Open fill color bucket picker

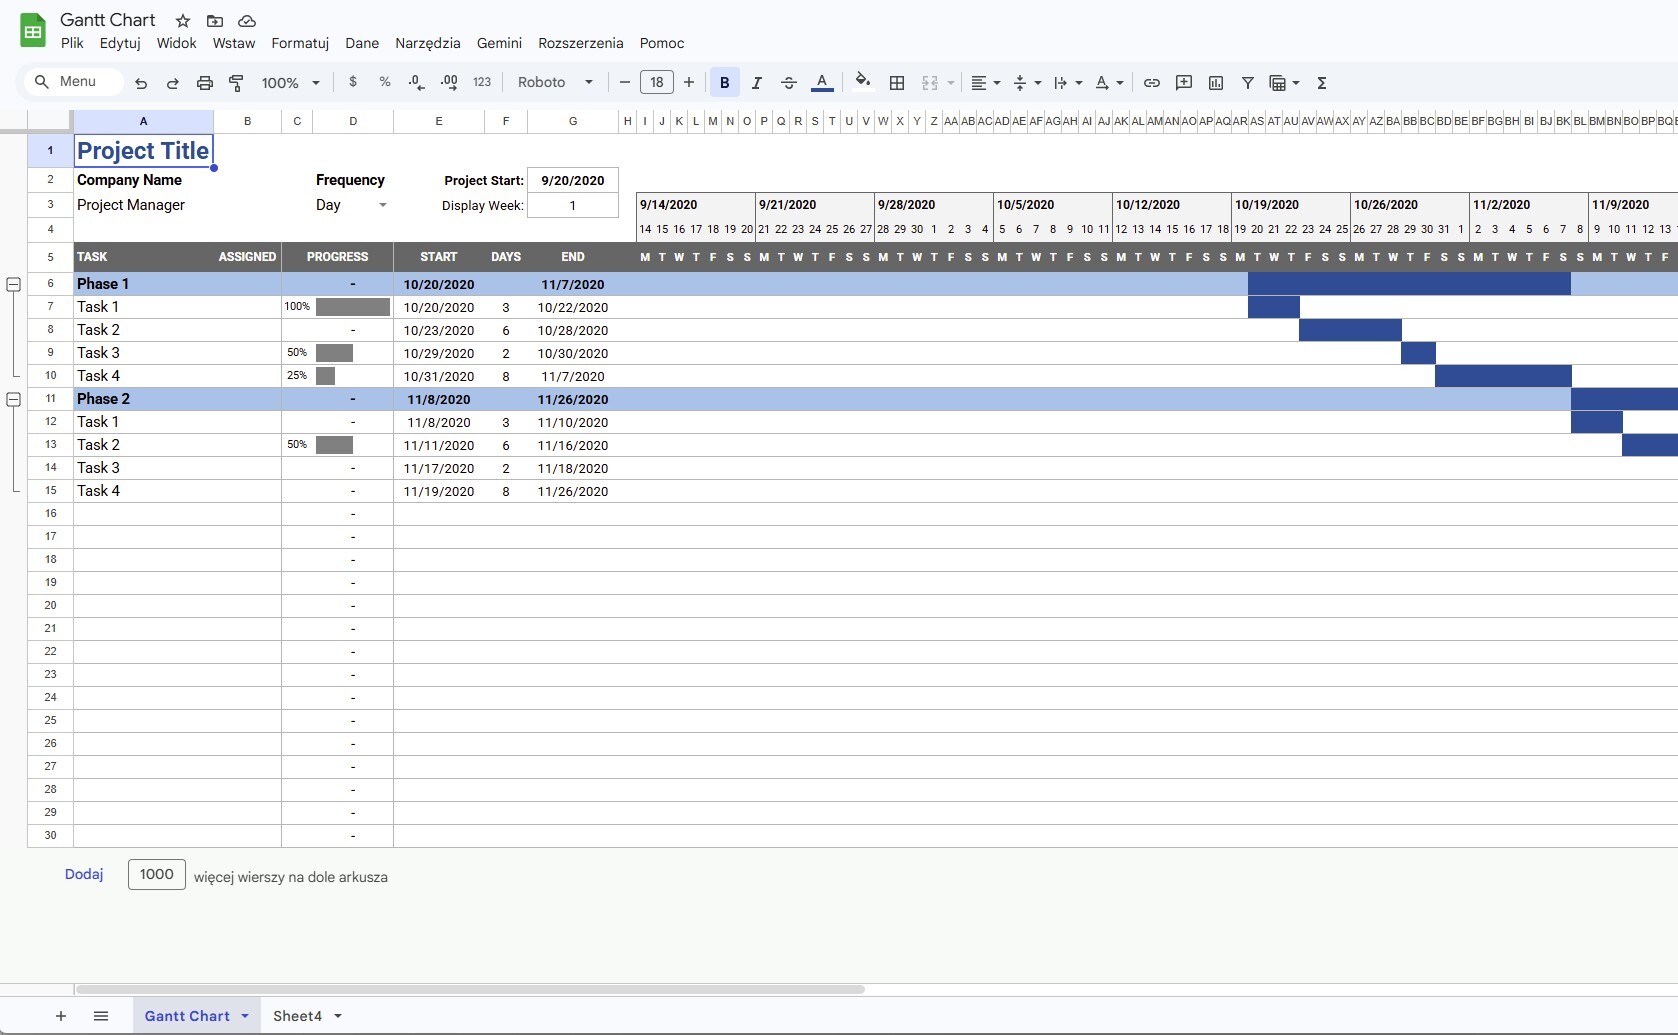(x=863, y=81)
